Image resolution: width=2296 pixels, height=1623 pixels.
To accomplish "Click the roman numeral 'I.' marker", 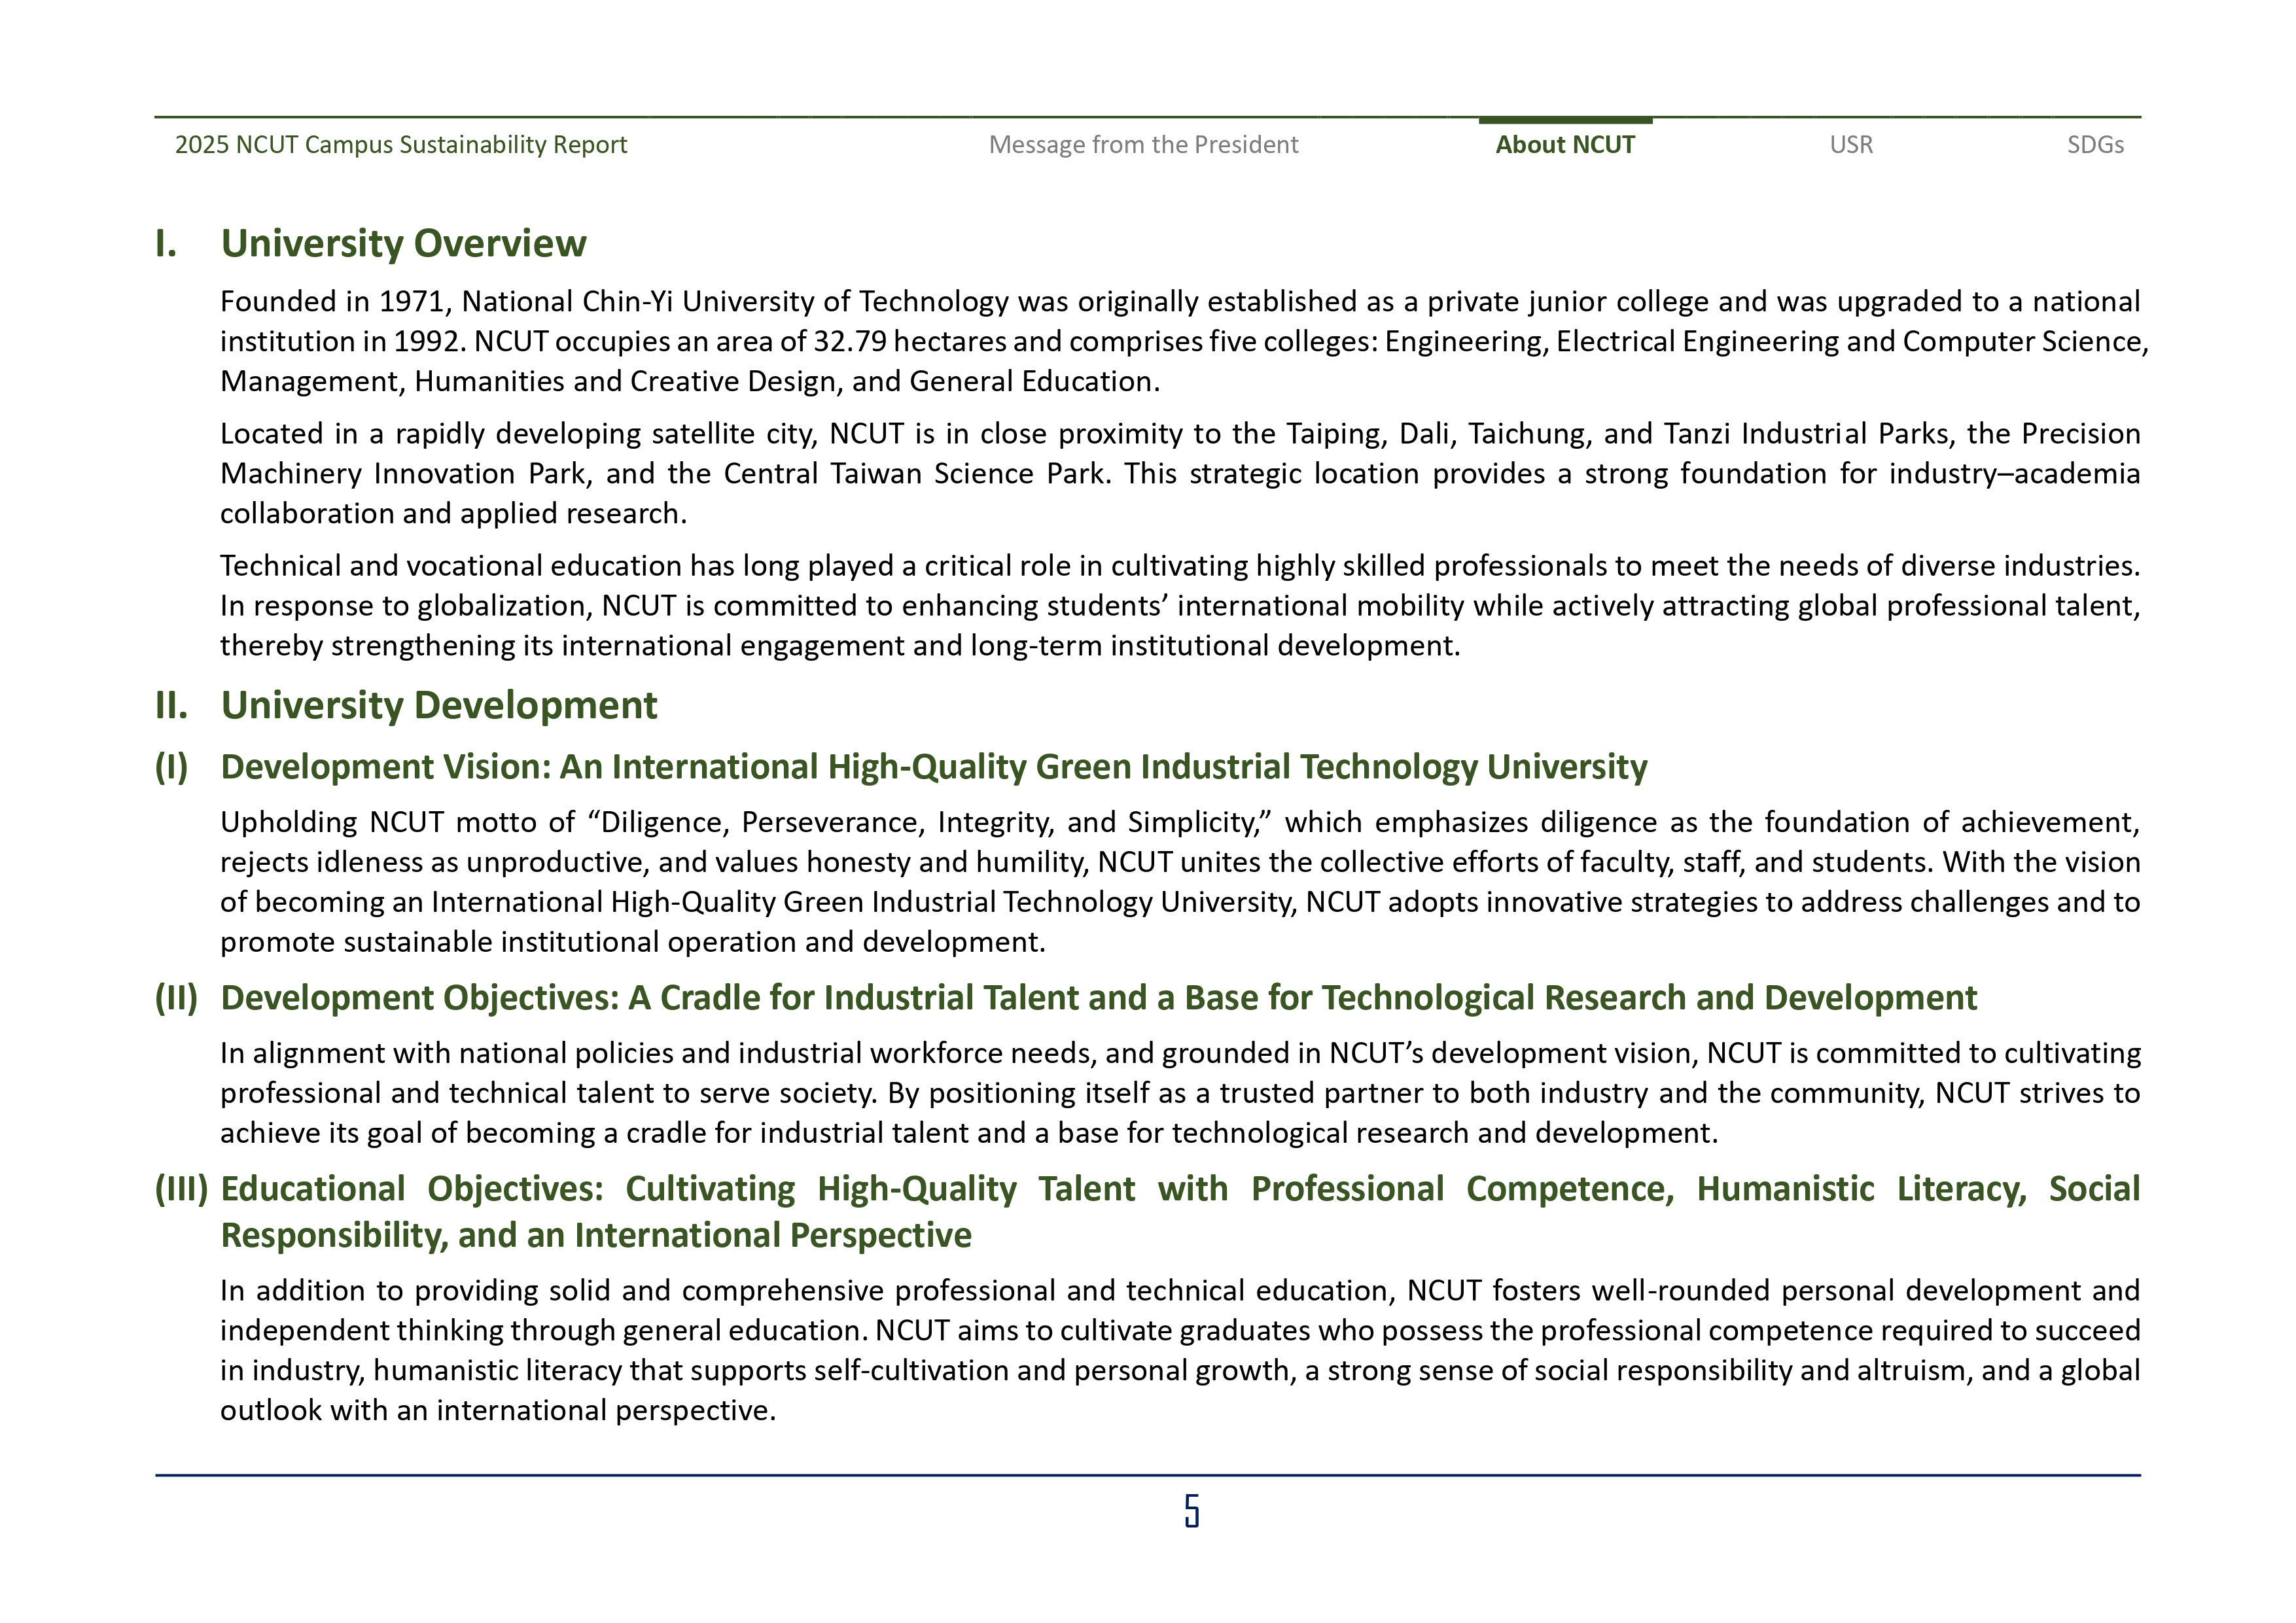I will coord(166,243).
